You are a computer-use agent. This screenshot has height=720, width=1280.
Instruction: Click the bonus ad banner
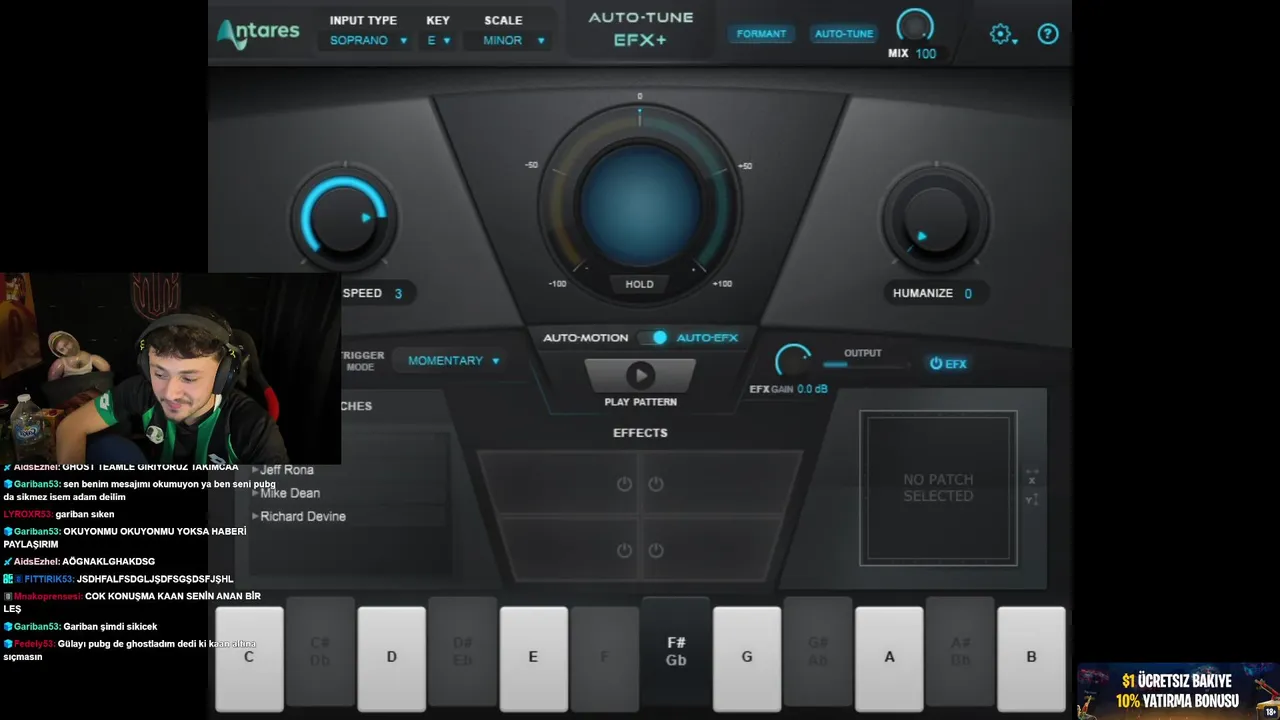(x=1178, y=691)
